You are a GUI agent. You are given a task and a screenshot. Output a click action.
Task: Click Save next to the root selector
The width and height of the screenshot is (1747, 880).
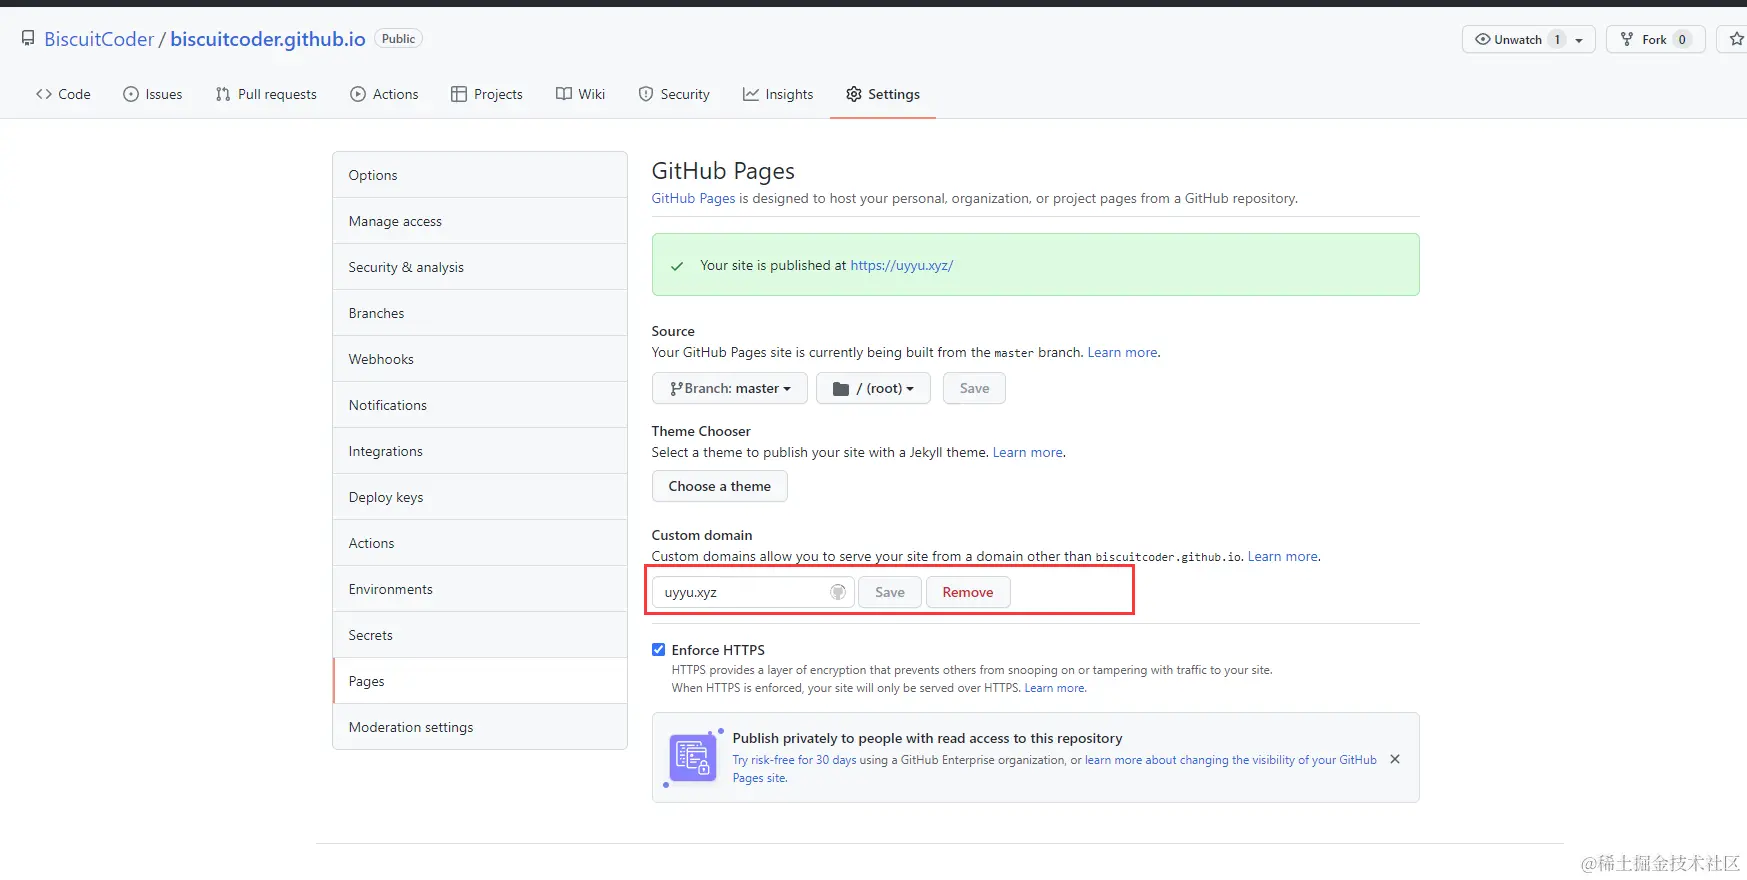[974, 388]
